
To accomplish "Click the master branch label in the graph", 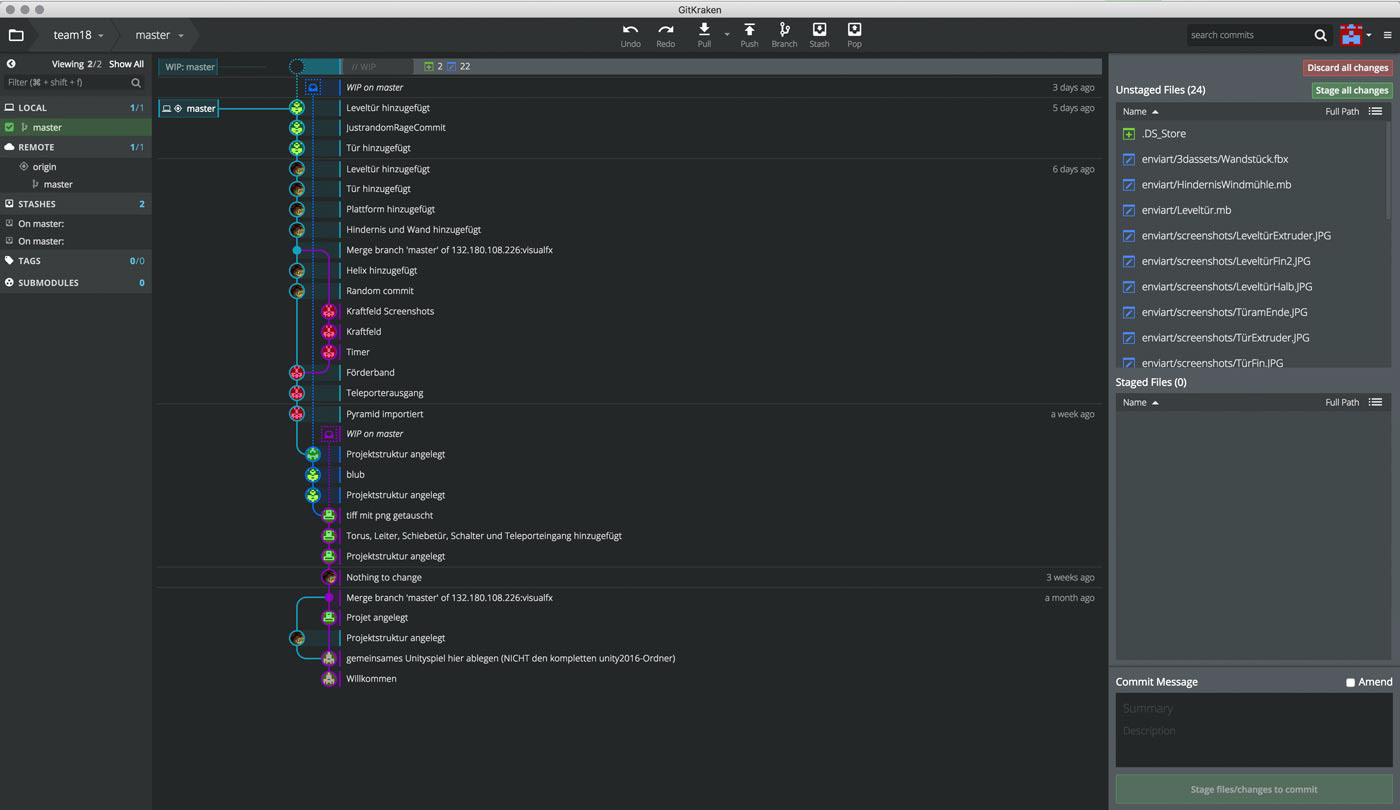I will click(x=188, y=108).
